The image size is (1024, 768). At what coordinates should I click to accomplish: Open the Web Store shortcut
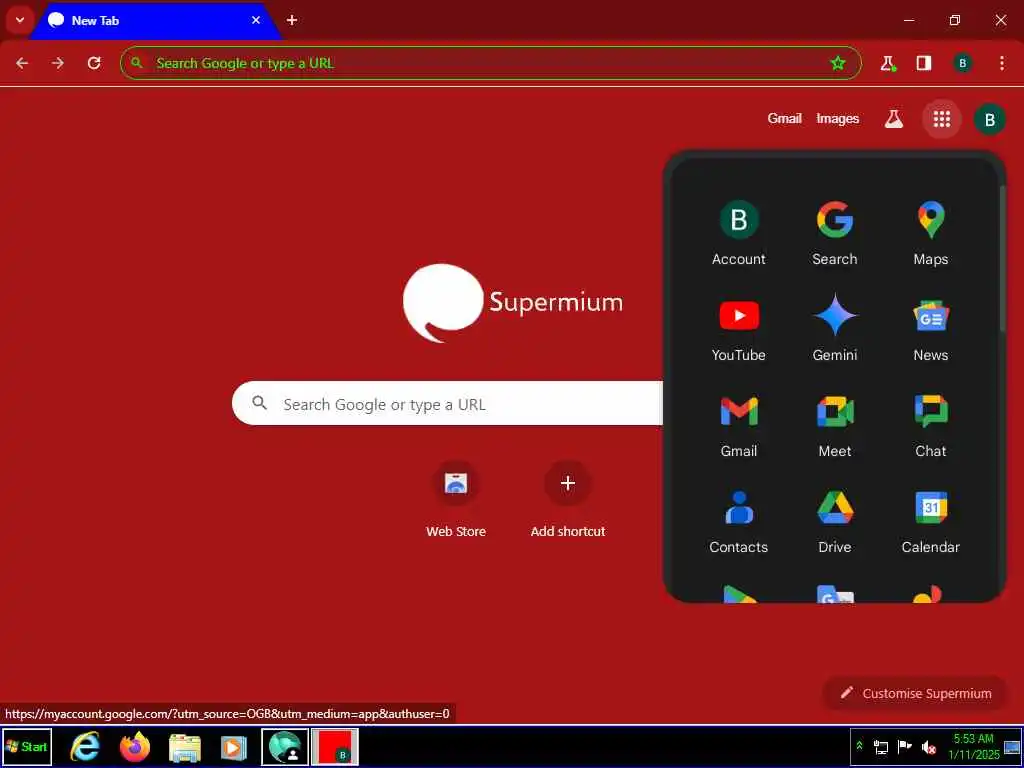pyautogui.click(x=456, y=501)
